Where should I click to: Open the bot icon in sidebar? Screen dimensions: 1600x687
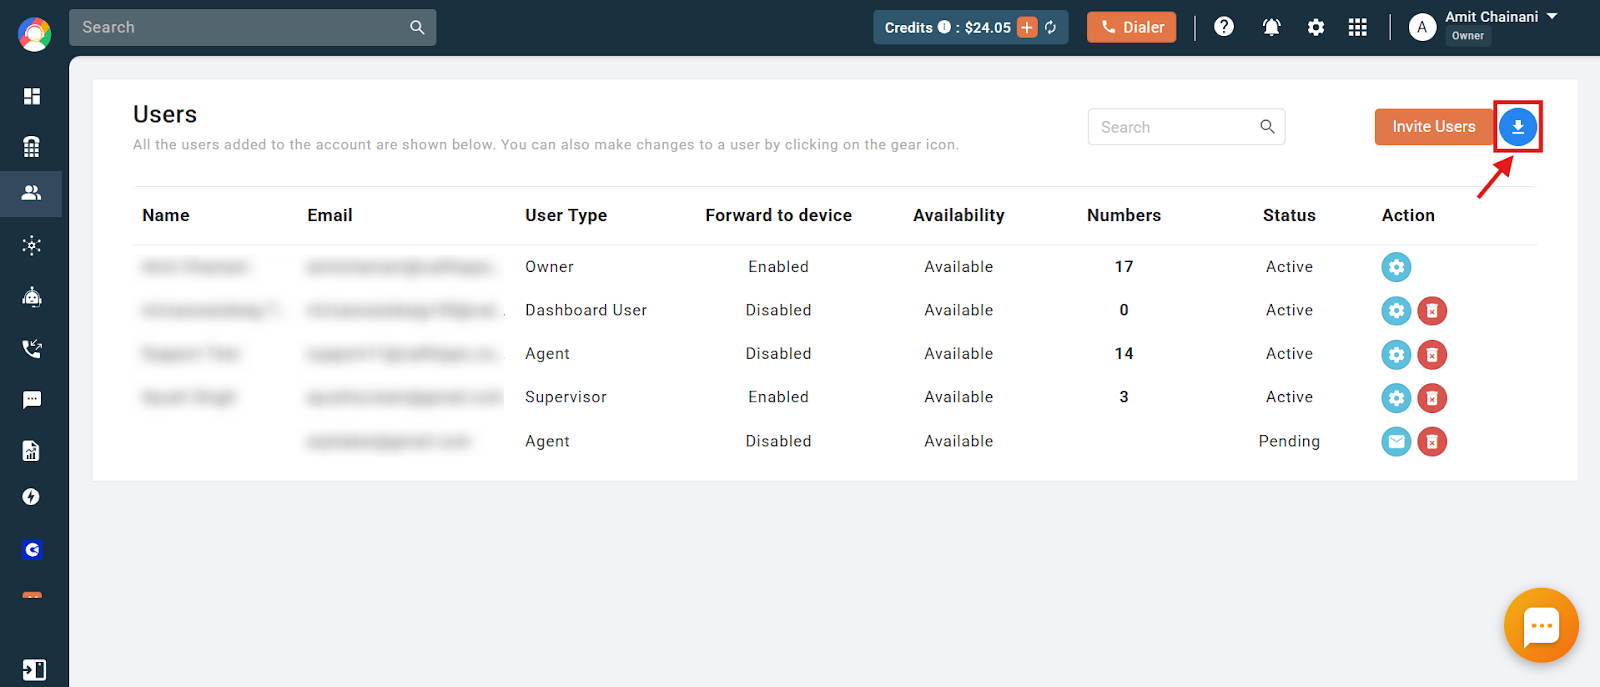coord(32,297)
